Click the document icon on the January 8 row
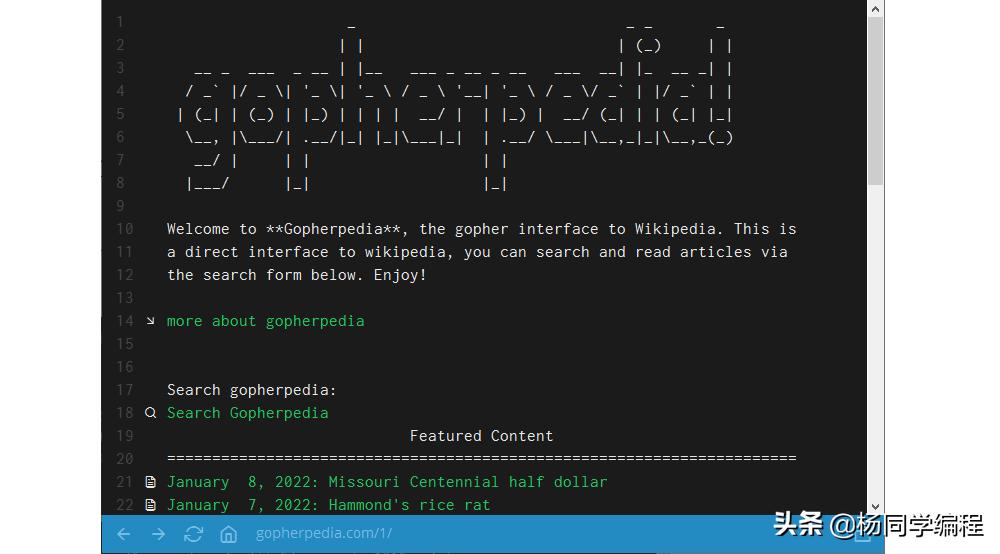This screenshot has width=1000, height=554. click(151, 482)
